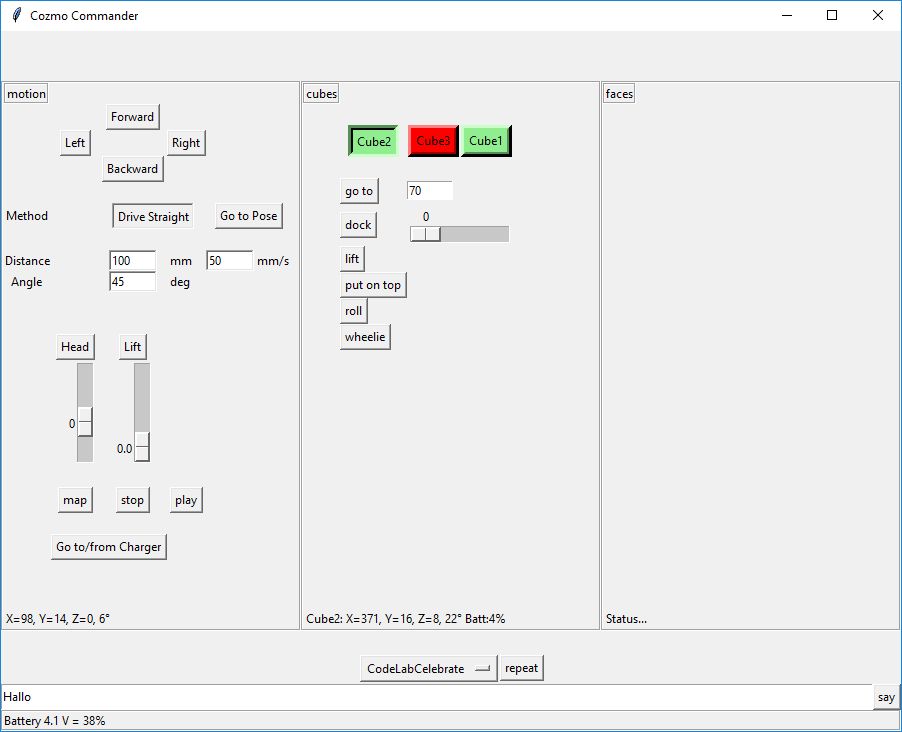The height and width of the screenshot is (732, 902).
Task: Click the Go to Pose button
Action: pyautogui.click(x=249, y=216)
